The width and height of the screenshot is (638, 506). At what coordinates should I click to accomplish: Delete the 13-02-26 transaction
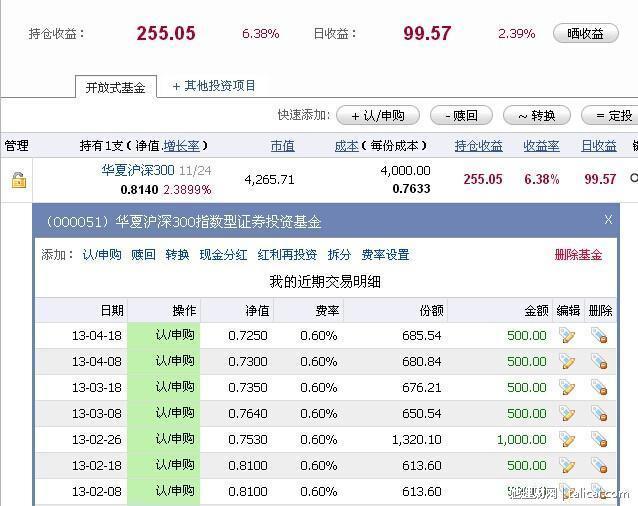(x=599, y=440)
